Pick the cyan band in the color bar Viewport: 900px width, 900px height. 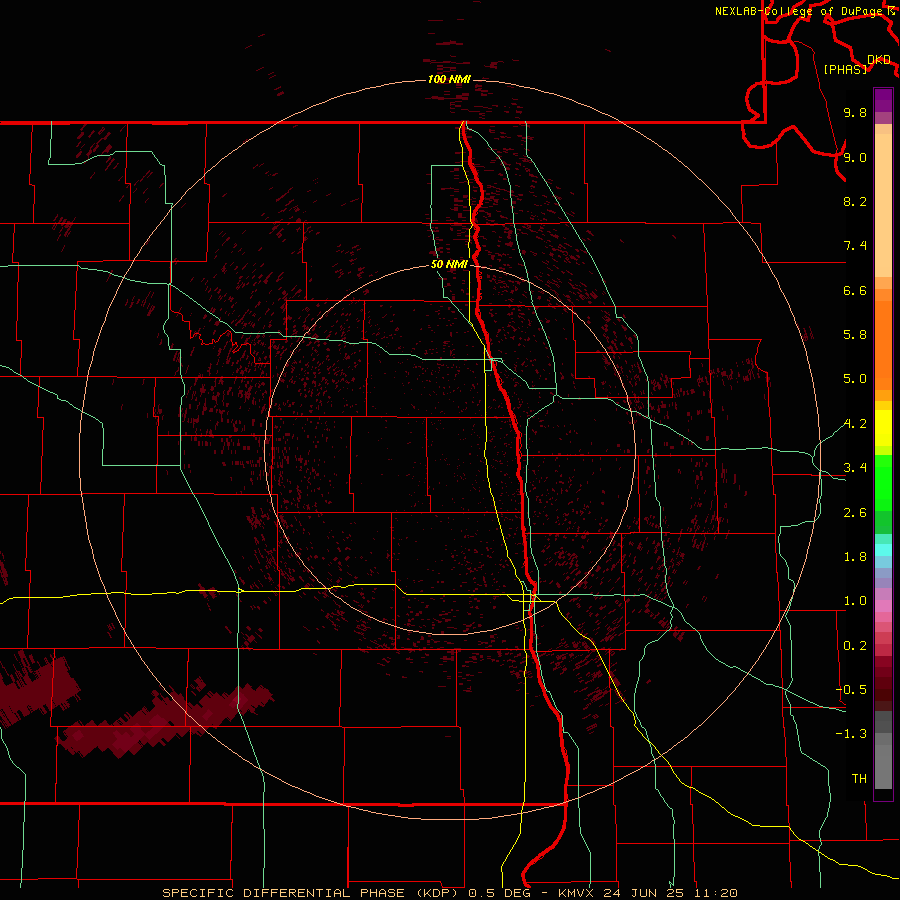[x=883, y=550]
